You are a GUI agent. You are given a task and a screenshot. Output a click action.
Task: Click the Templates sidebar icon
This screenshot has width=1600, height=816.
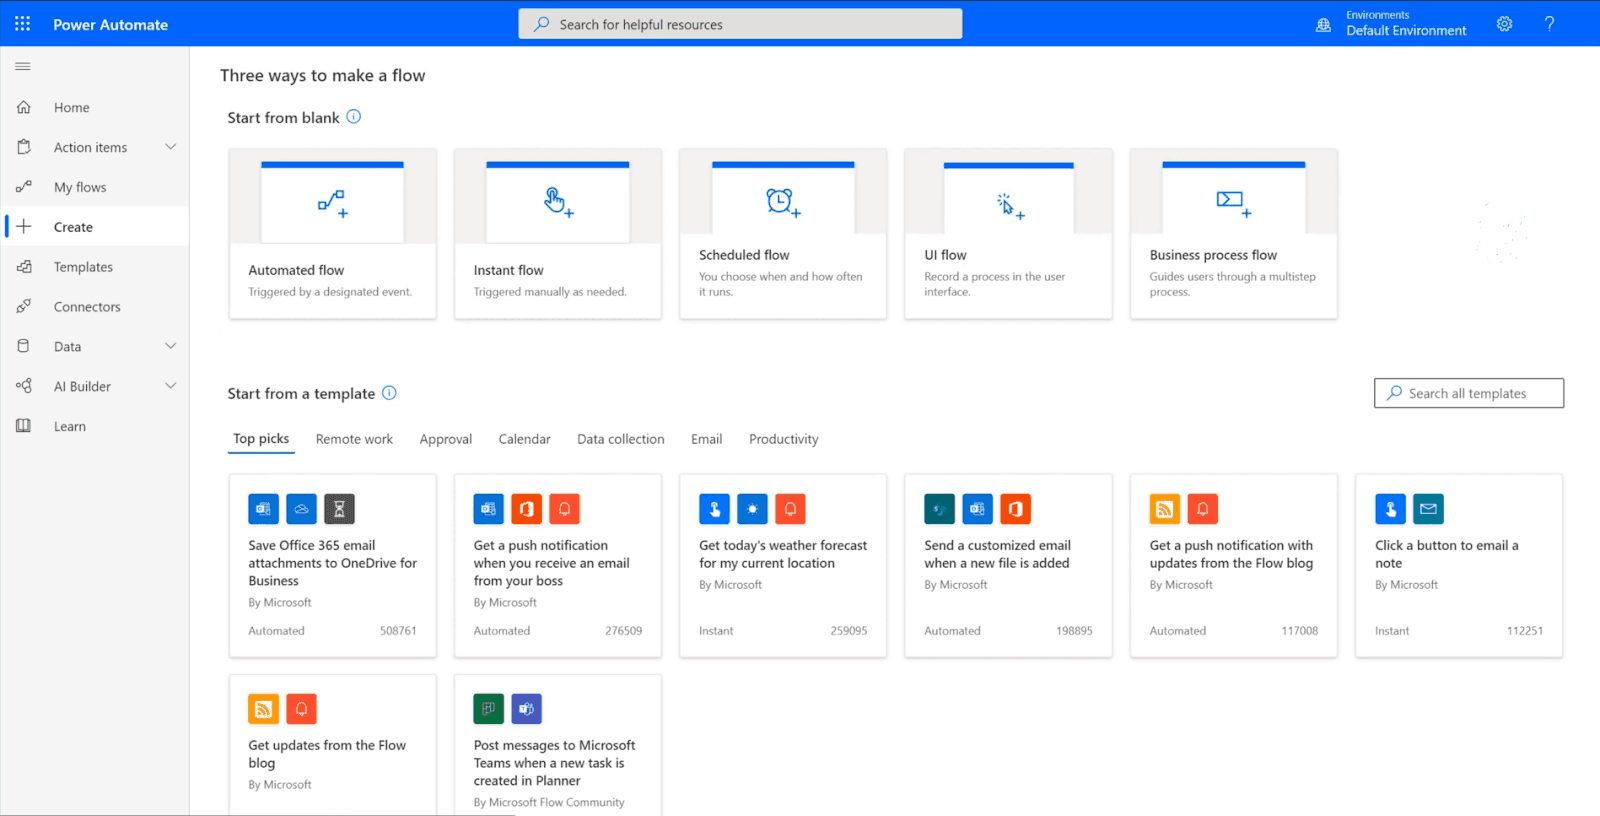click(24, 267)
